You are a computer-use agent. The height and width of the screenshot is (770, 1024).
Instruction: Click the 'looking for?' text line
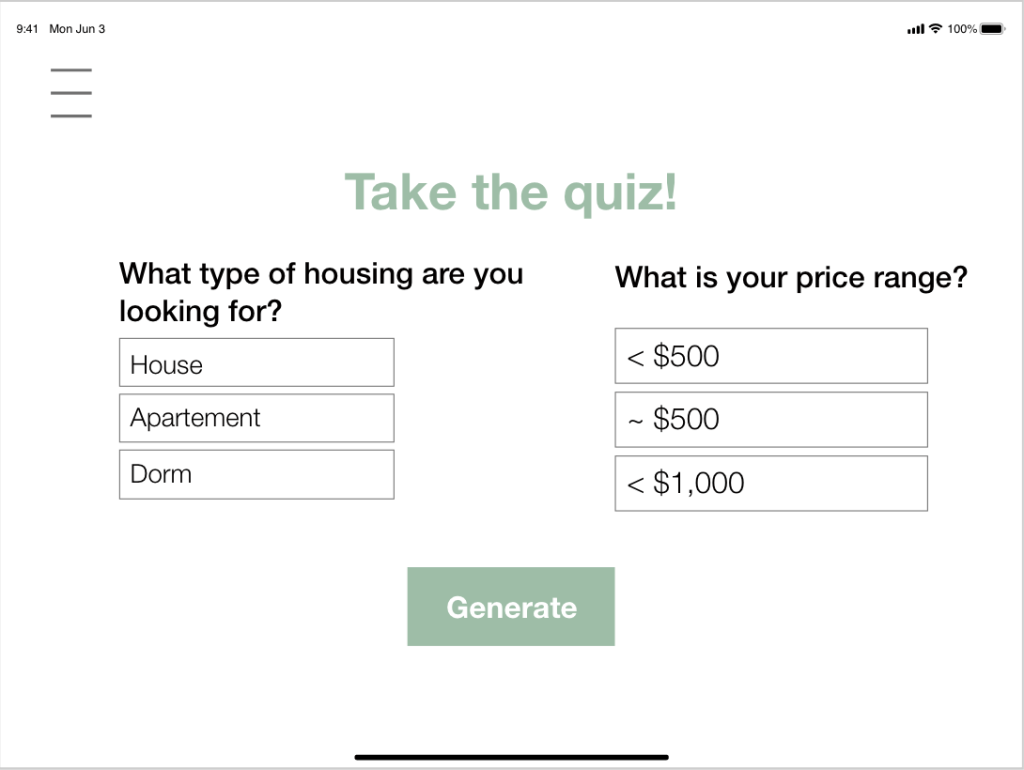pyautogui.click(x=200, y=312)
